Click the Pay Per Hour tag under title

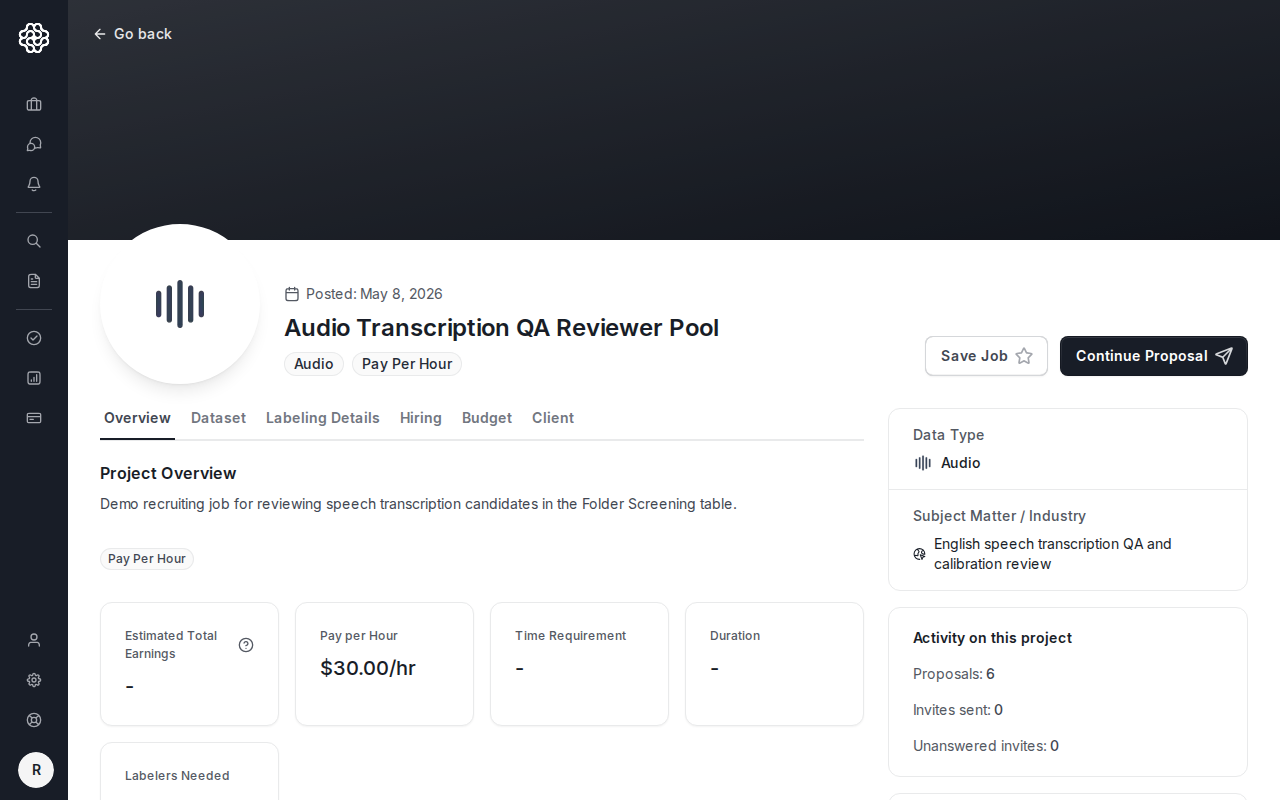click(x=407, y=364)
